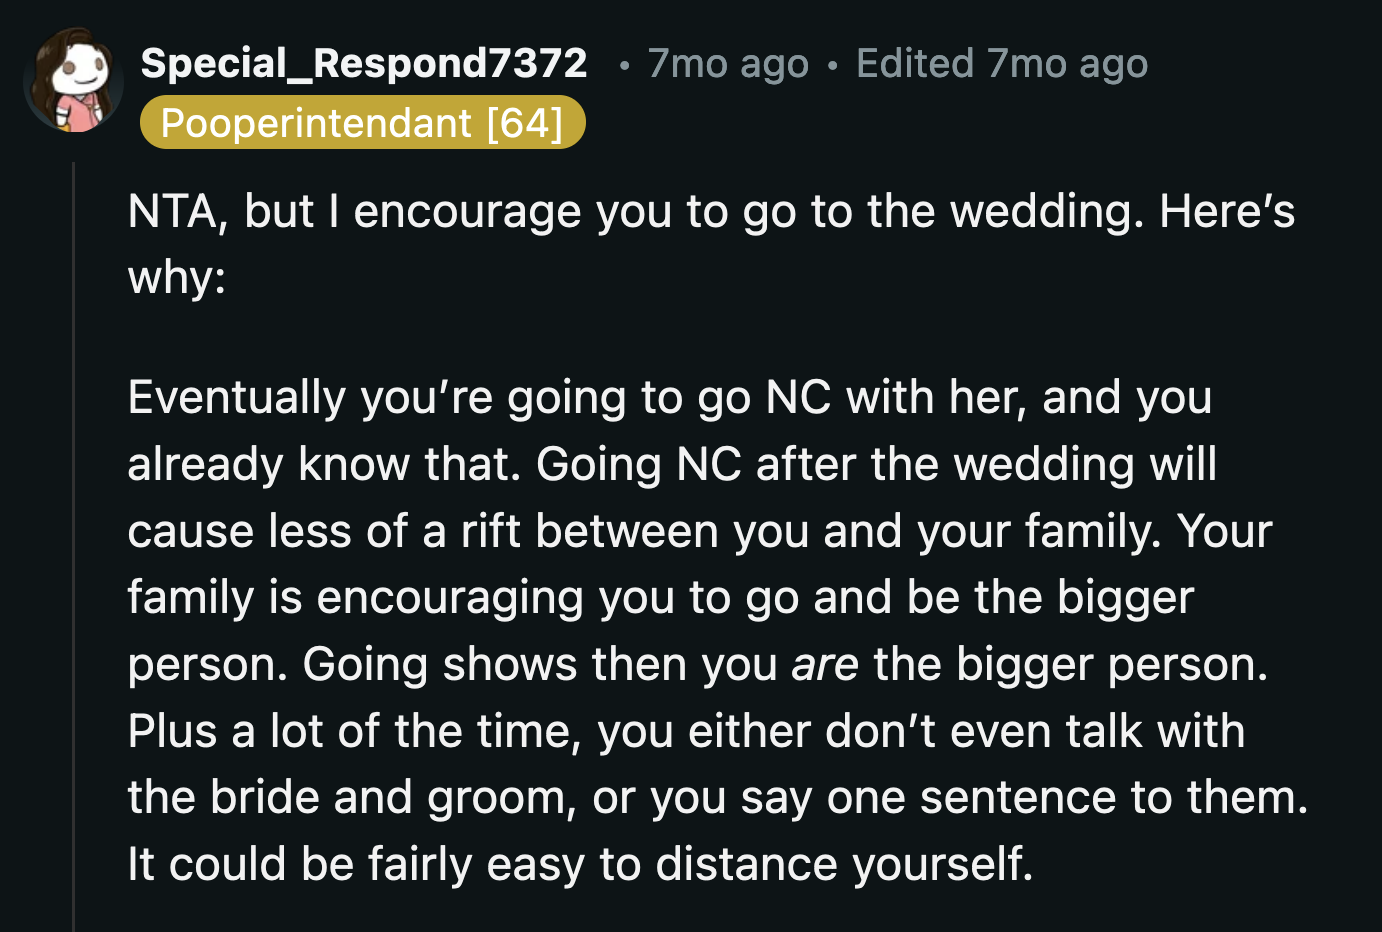The width and height of the screenshot is (1382, 932).
Task: Click the 7mo ago timestamp
Action: (x=727, y=62)
